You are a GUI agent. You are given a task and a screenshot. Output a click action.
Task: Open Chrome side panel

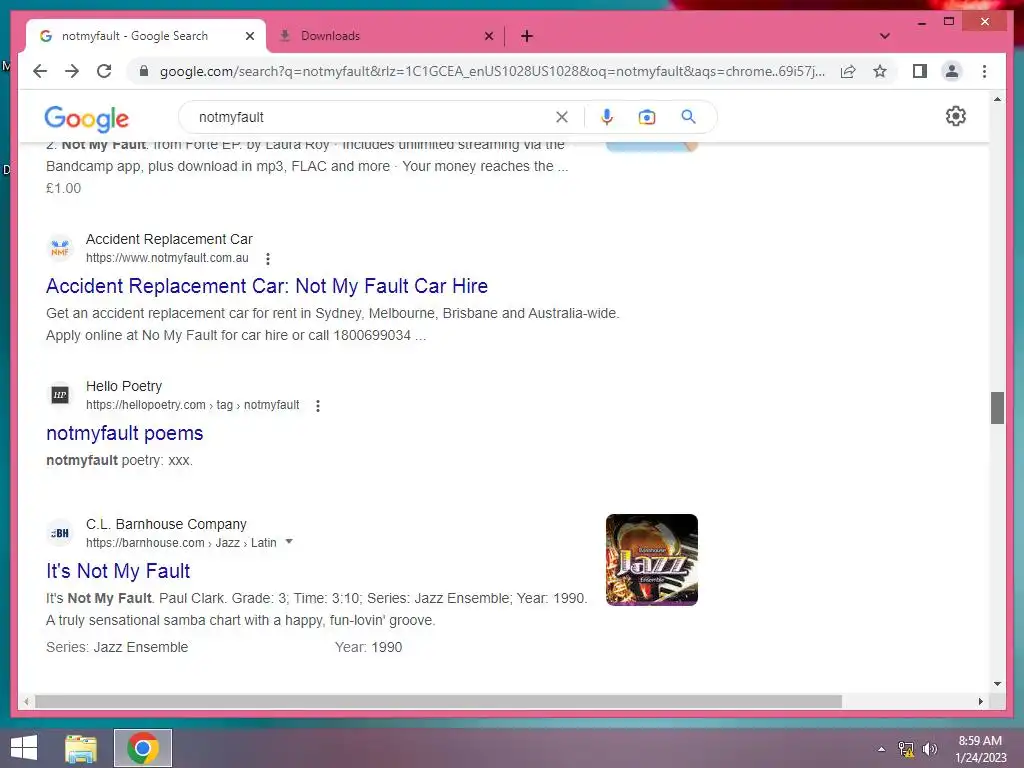[x=920, y=71]
